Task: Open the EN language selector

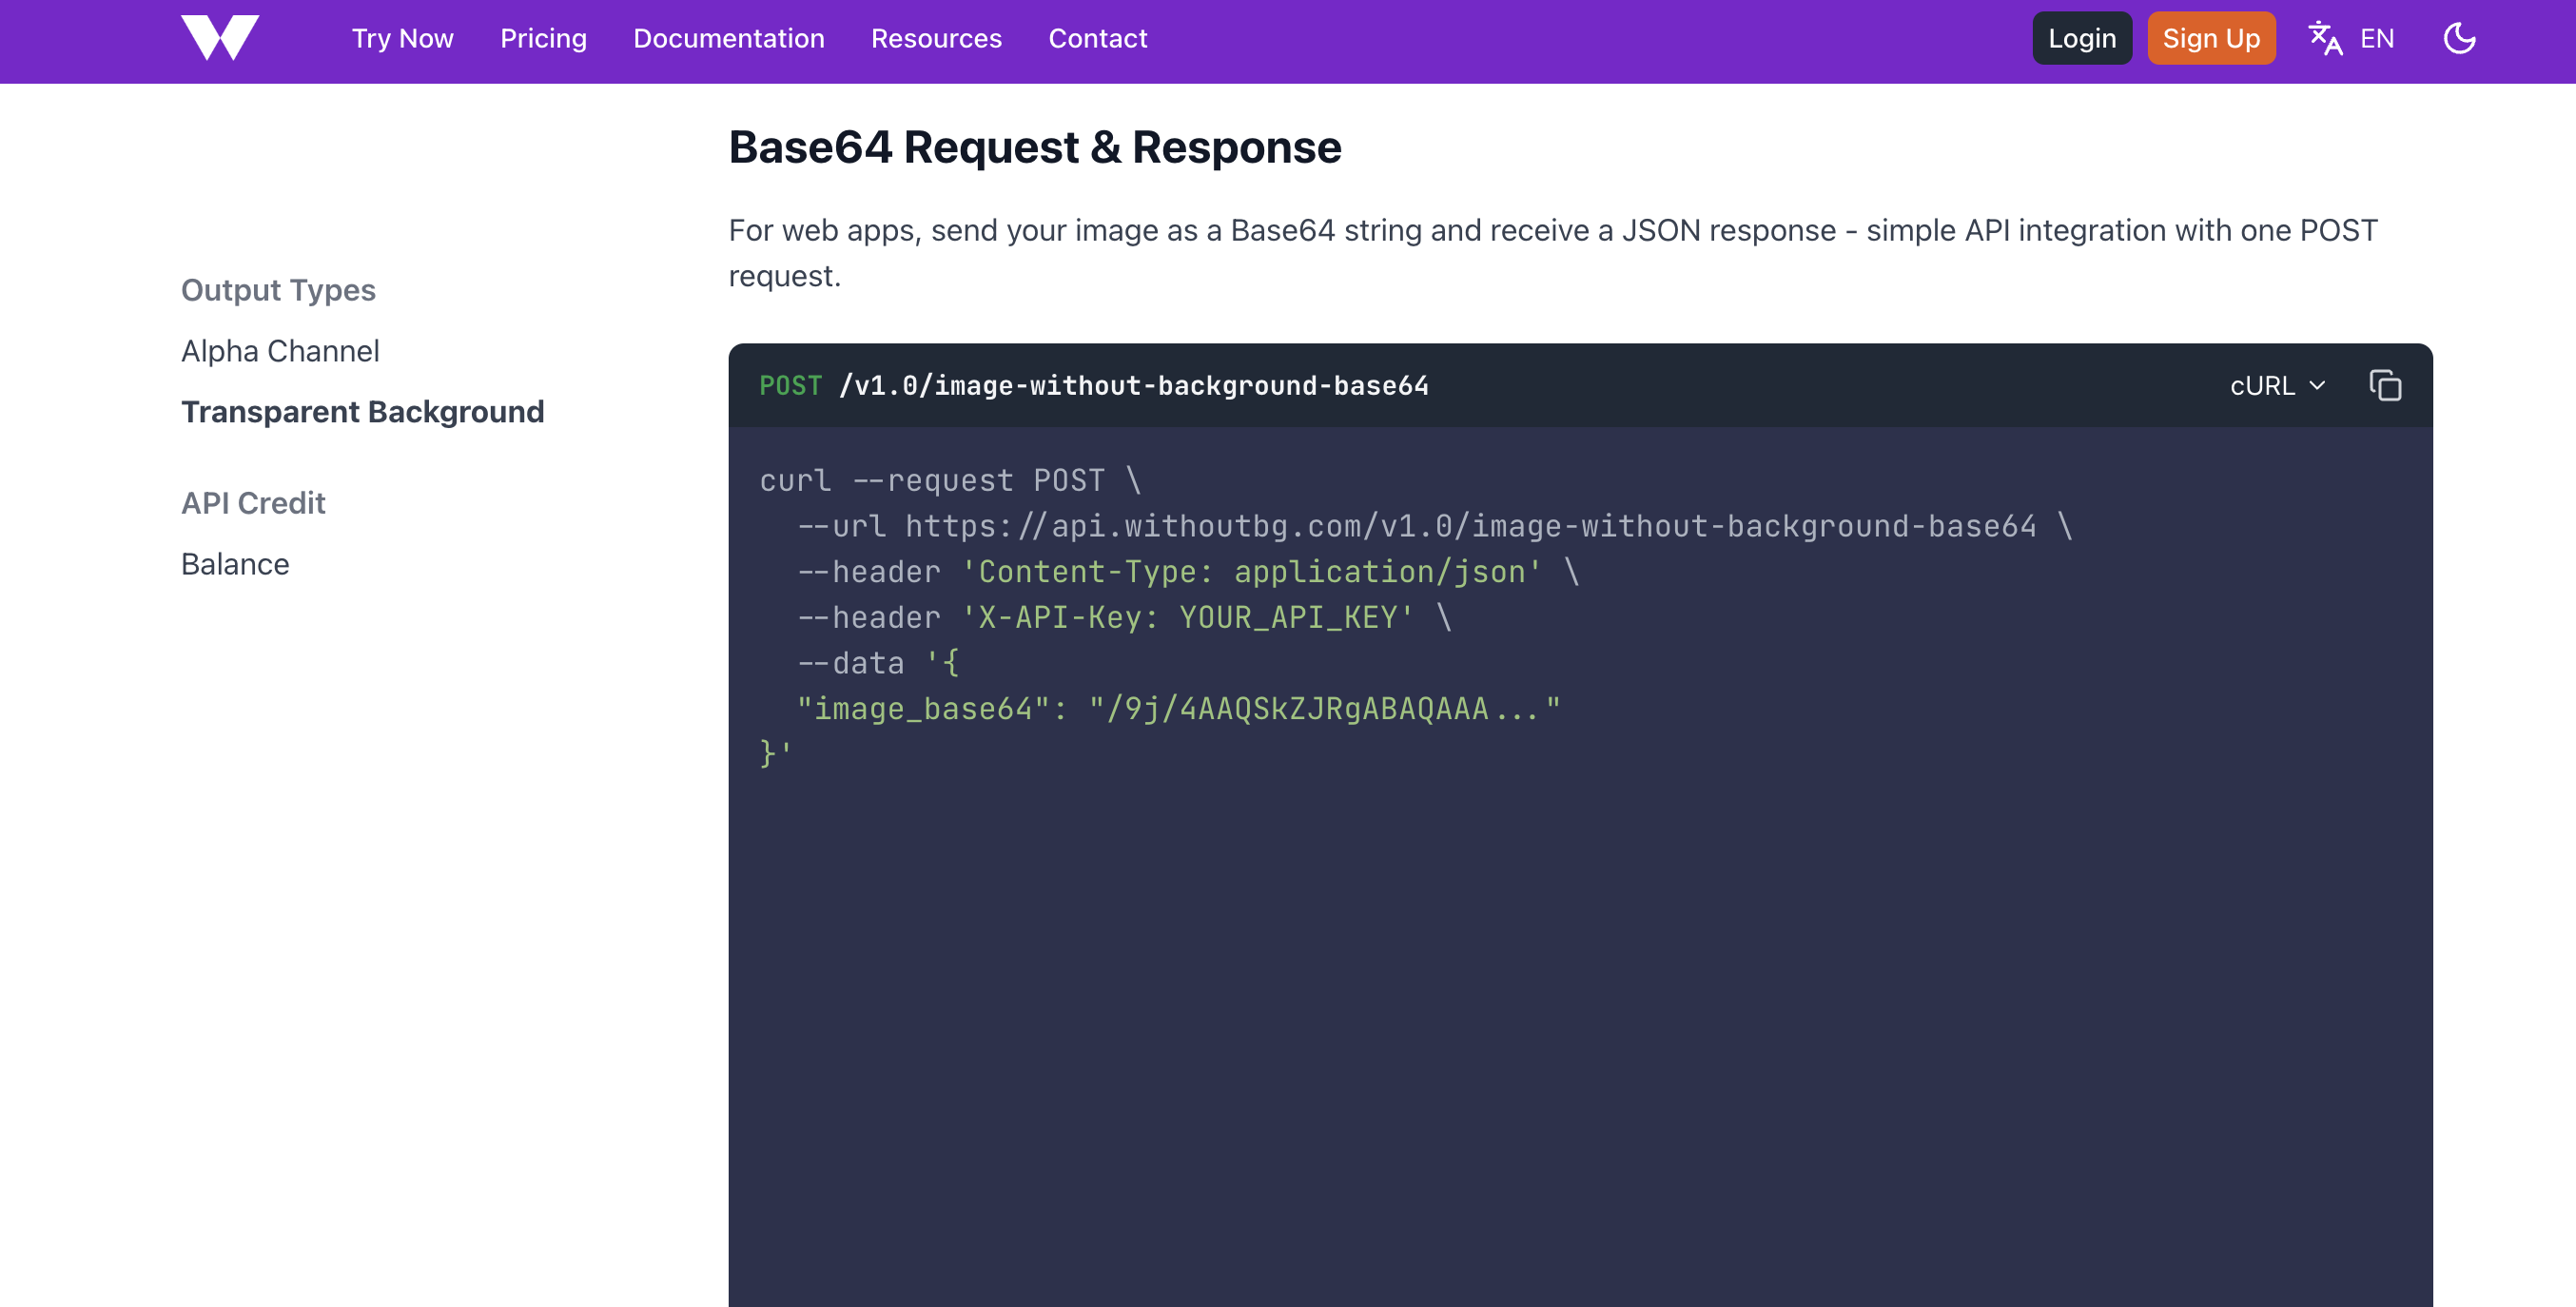Action: point(2376,39)
